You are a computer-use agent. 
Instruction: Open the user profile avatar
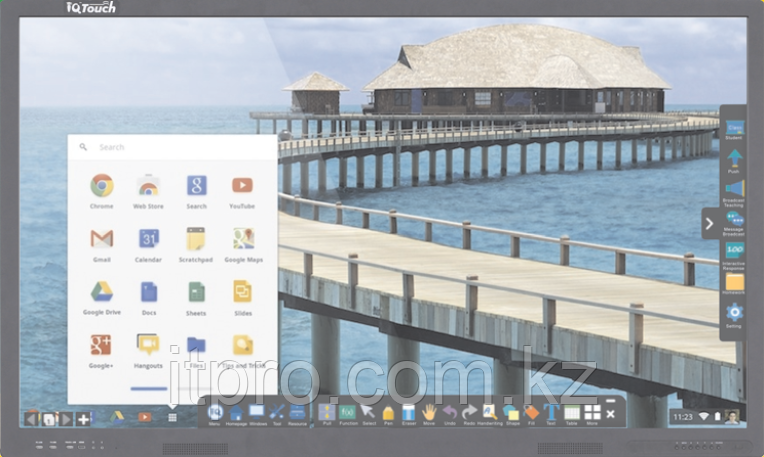[731, 417]
